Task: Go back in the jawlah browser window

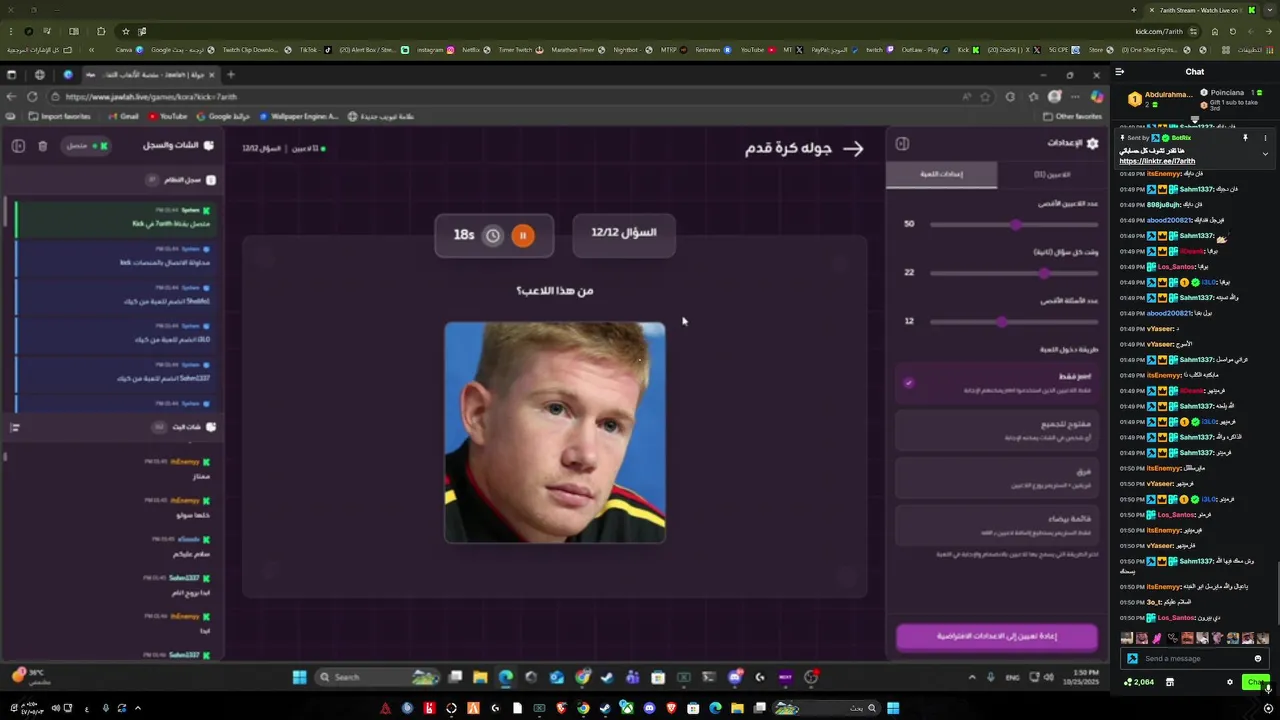Action: [x=11, y=97]
